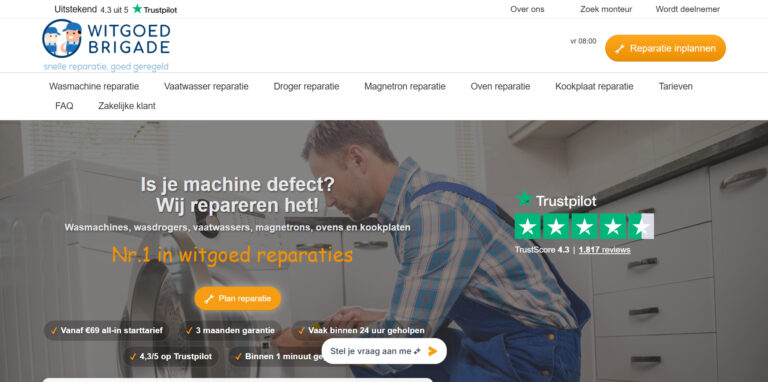
Task: Click the 3 maanden garantie badge
Action: (230, 331)
